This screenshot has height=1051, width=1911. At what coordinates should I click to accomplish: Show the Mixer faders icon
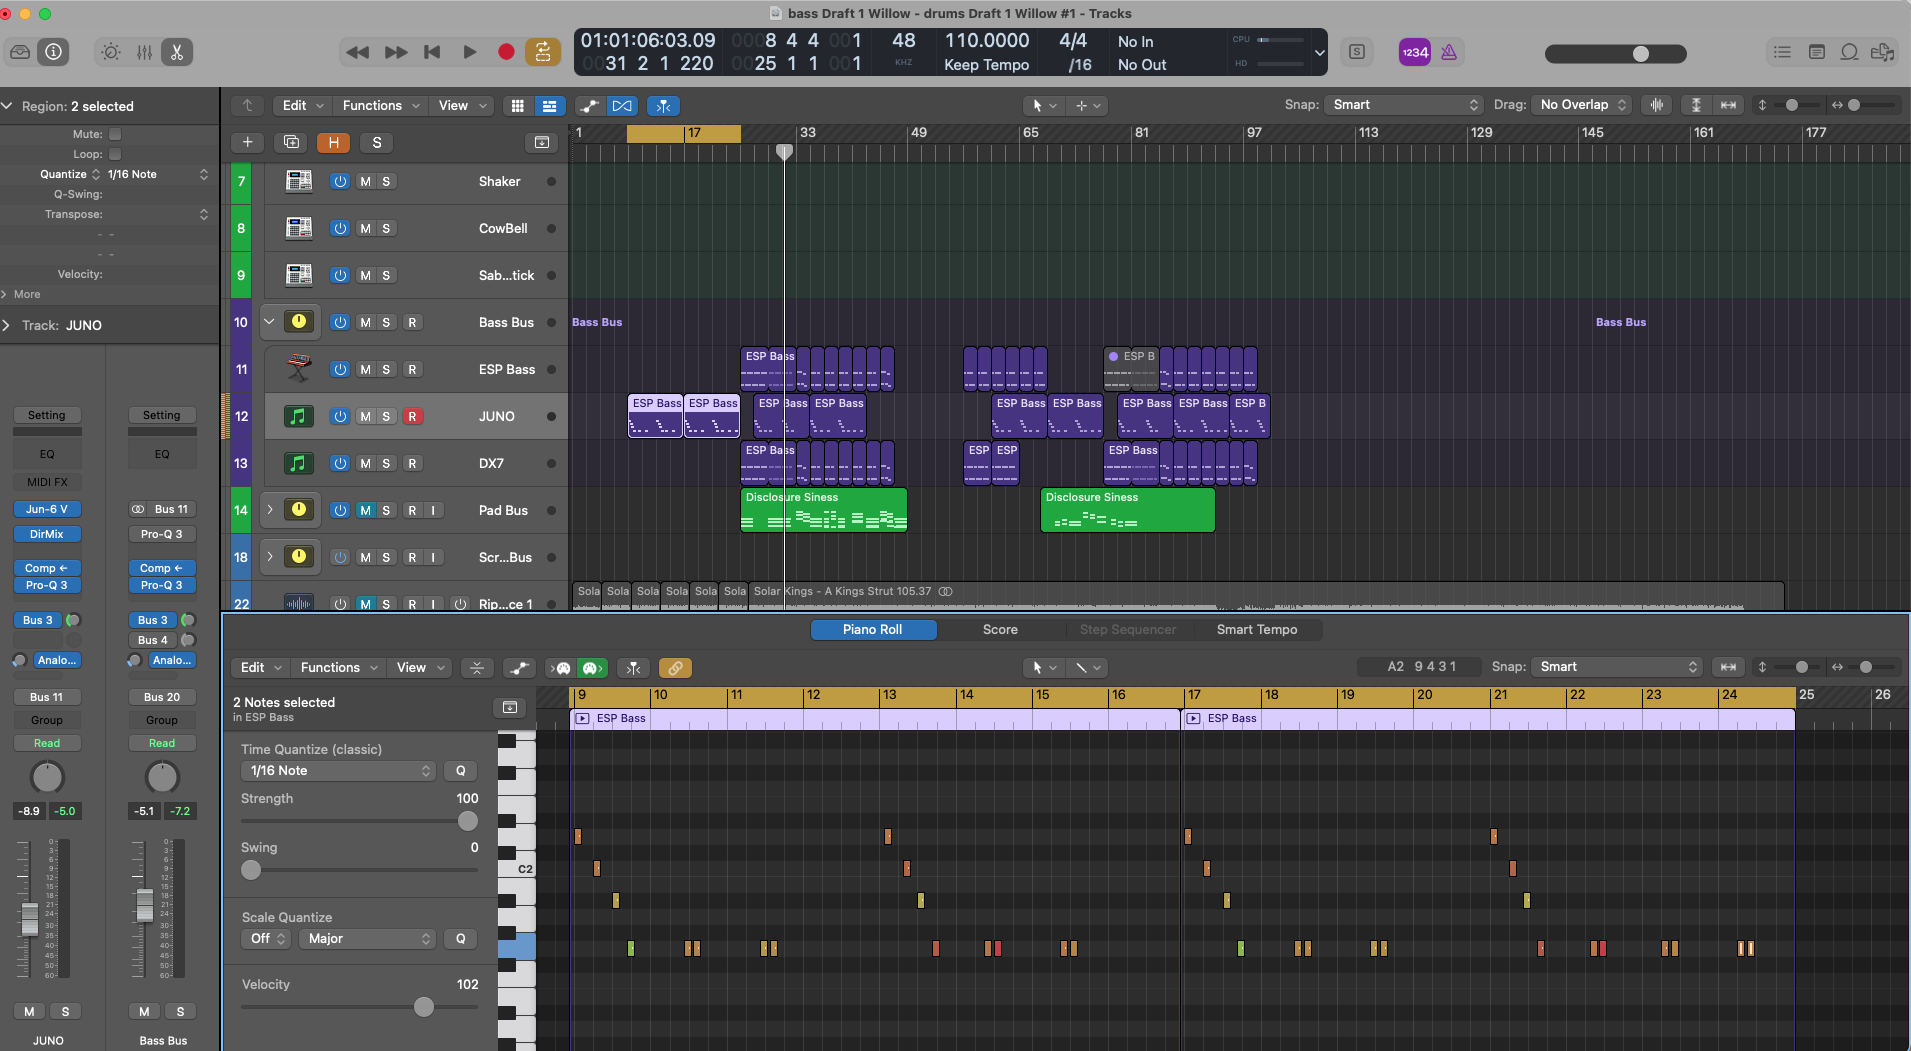point(144,52)
